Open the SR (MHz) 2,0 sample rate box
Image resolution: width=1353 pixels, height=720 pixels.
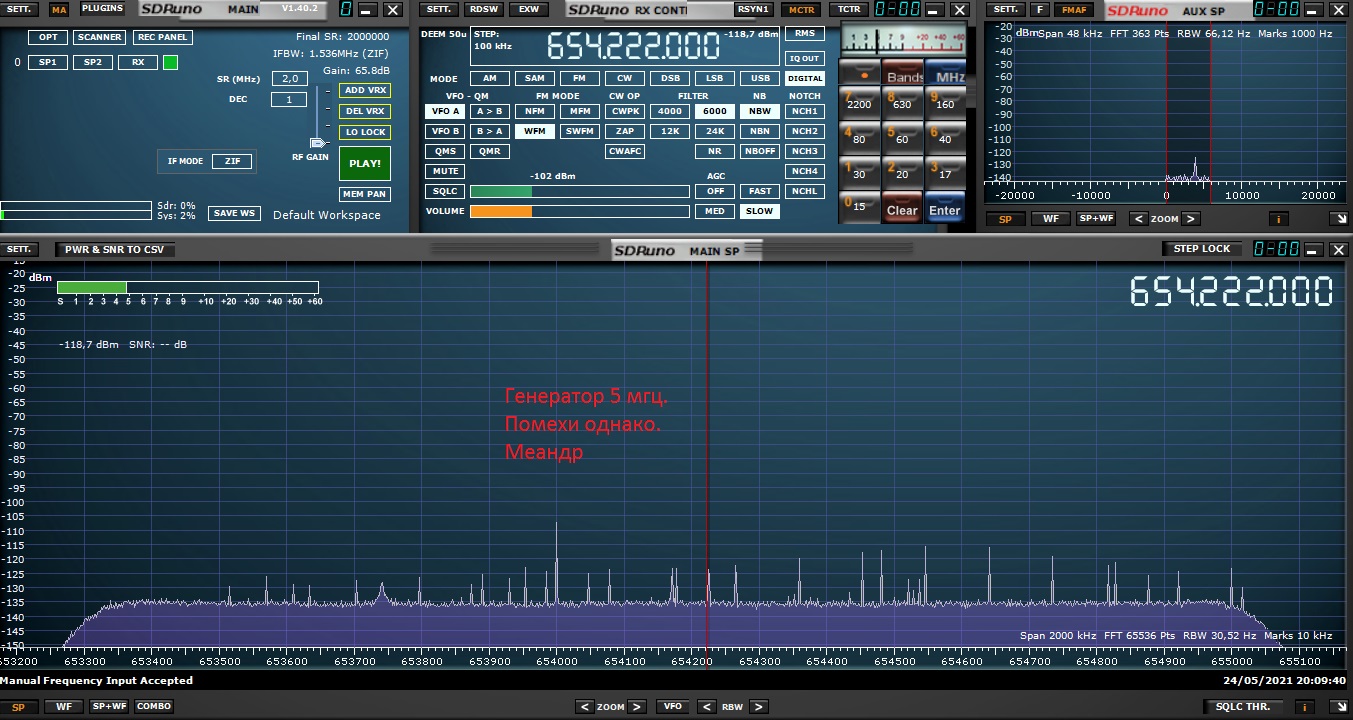pyautogui.click(x=289, y=78)
